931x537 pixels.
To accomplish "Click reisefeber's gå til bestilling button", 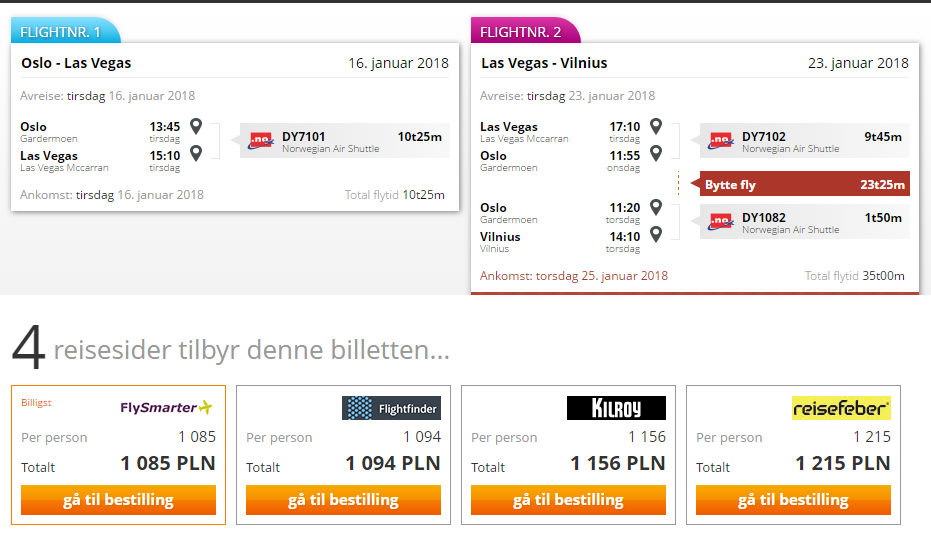I will pos(793,500).
